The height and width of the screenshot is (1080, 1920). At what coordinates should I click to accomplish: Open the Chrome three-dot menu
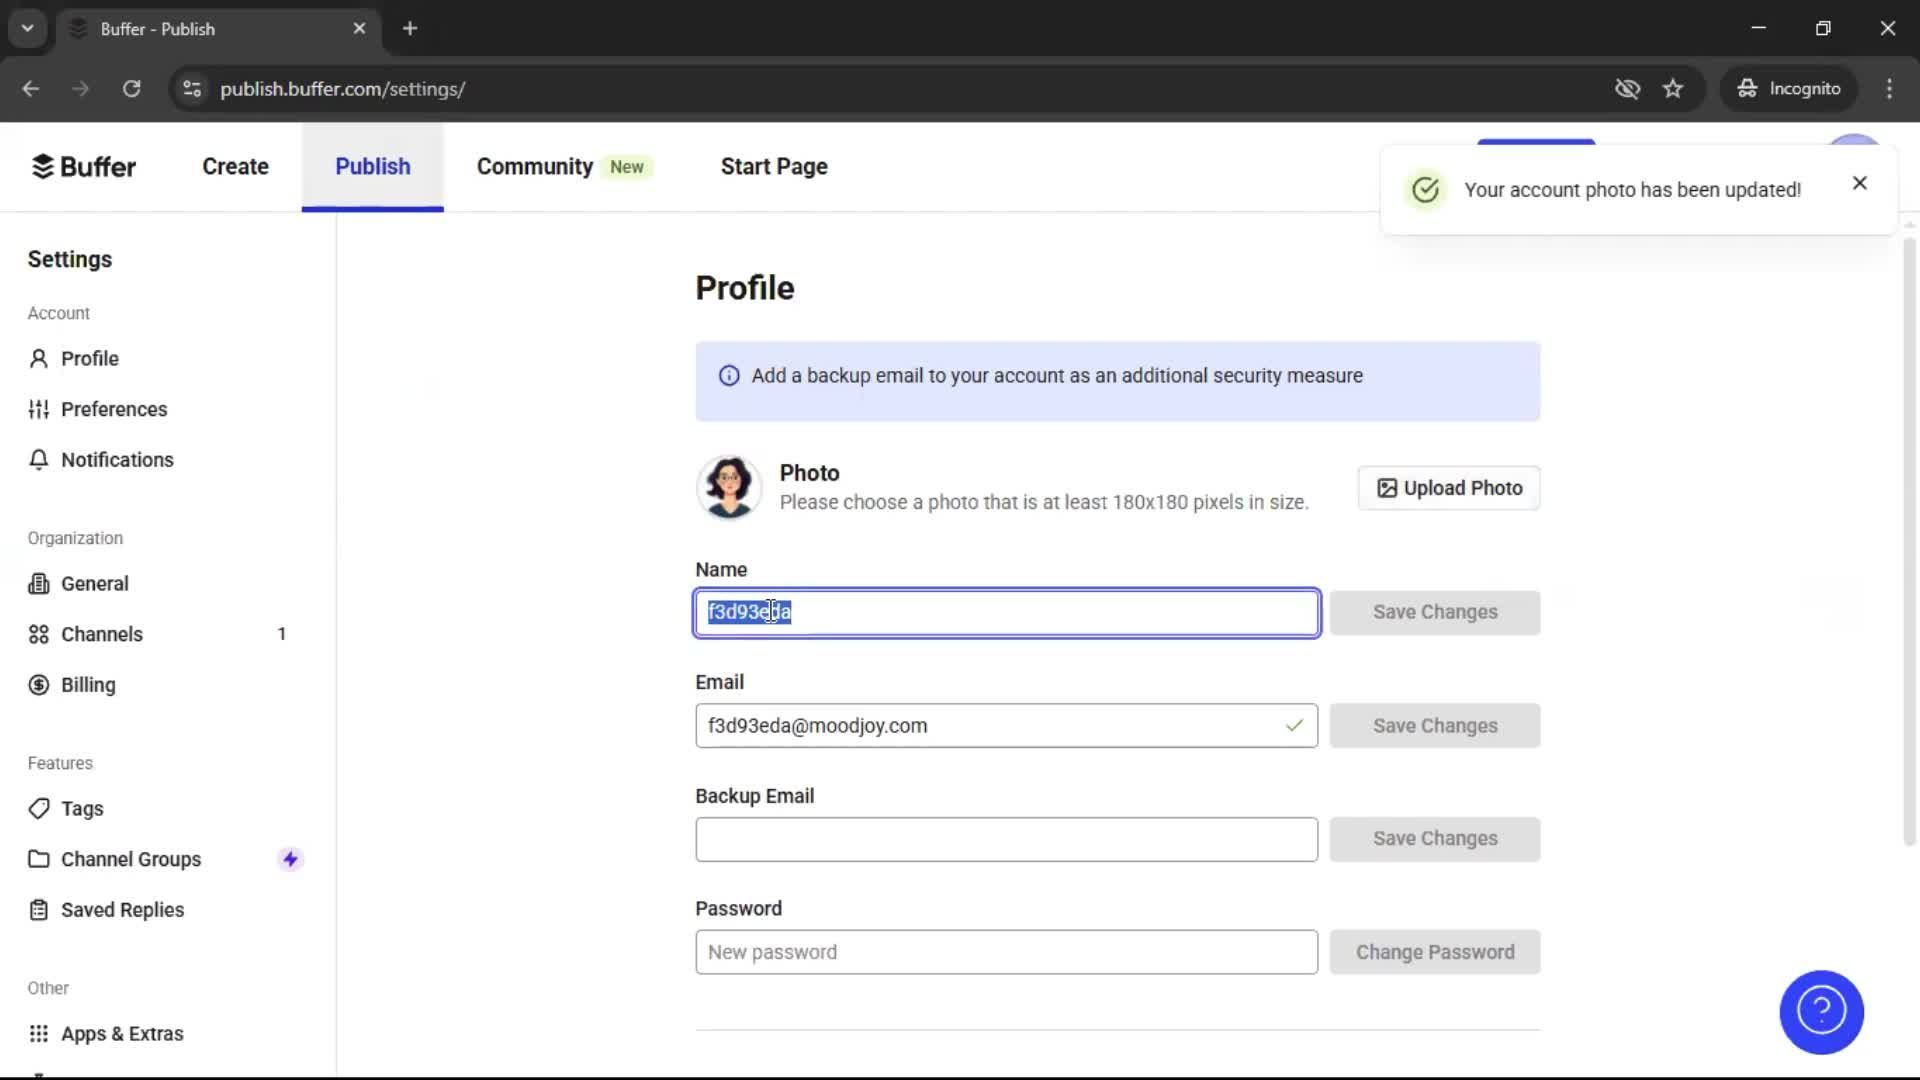click(1890, 89)
